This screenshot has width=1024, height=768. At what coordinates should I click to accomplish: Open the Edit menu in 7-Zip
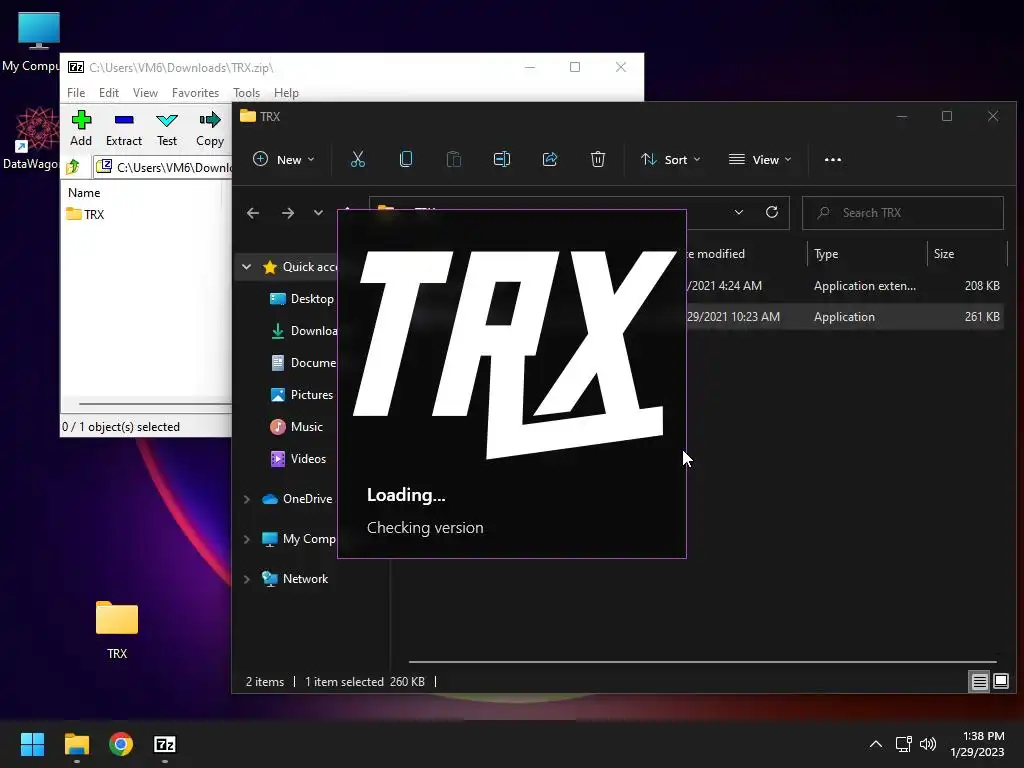click(108, 93)
